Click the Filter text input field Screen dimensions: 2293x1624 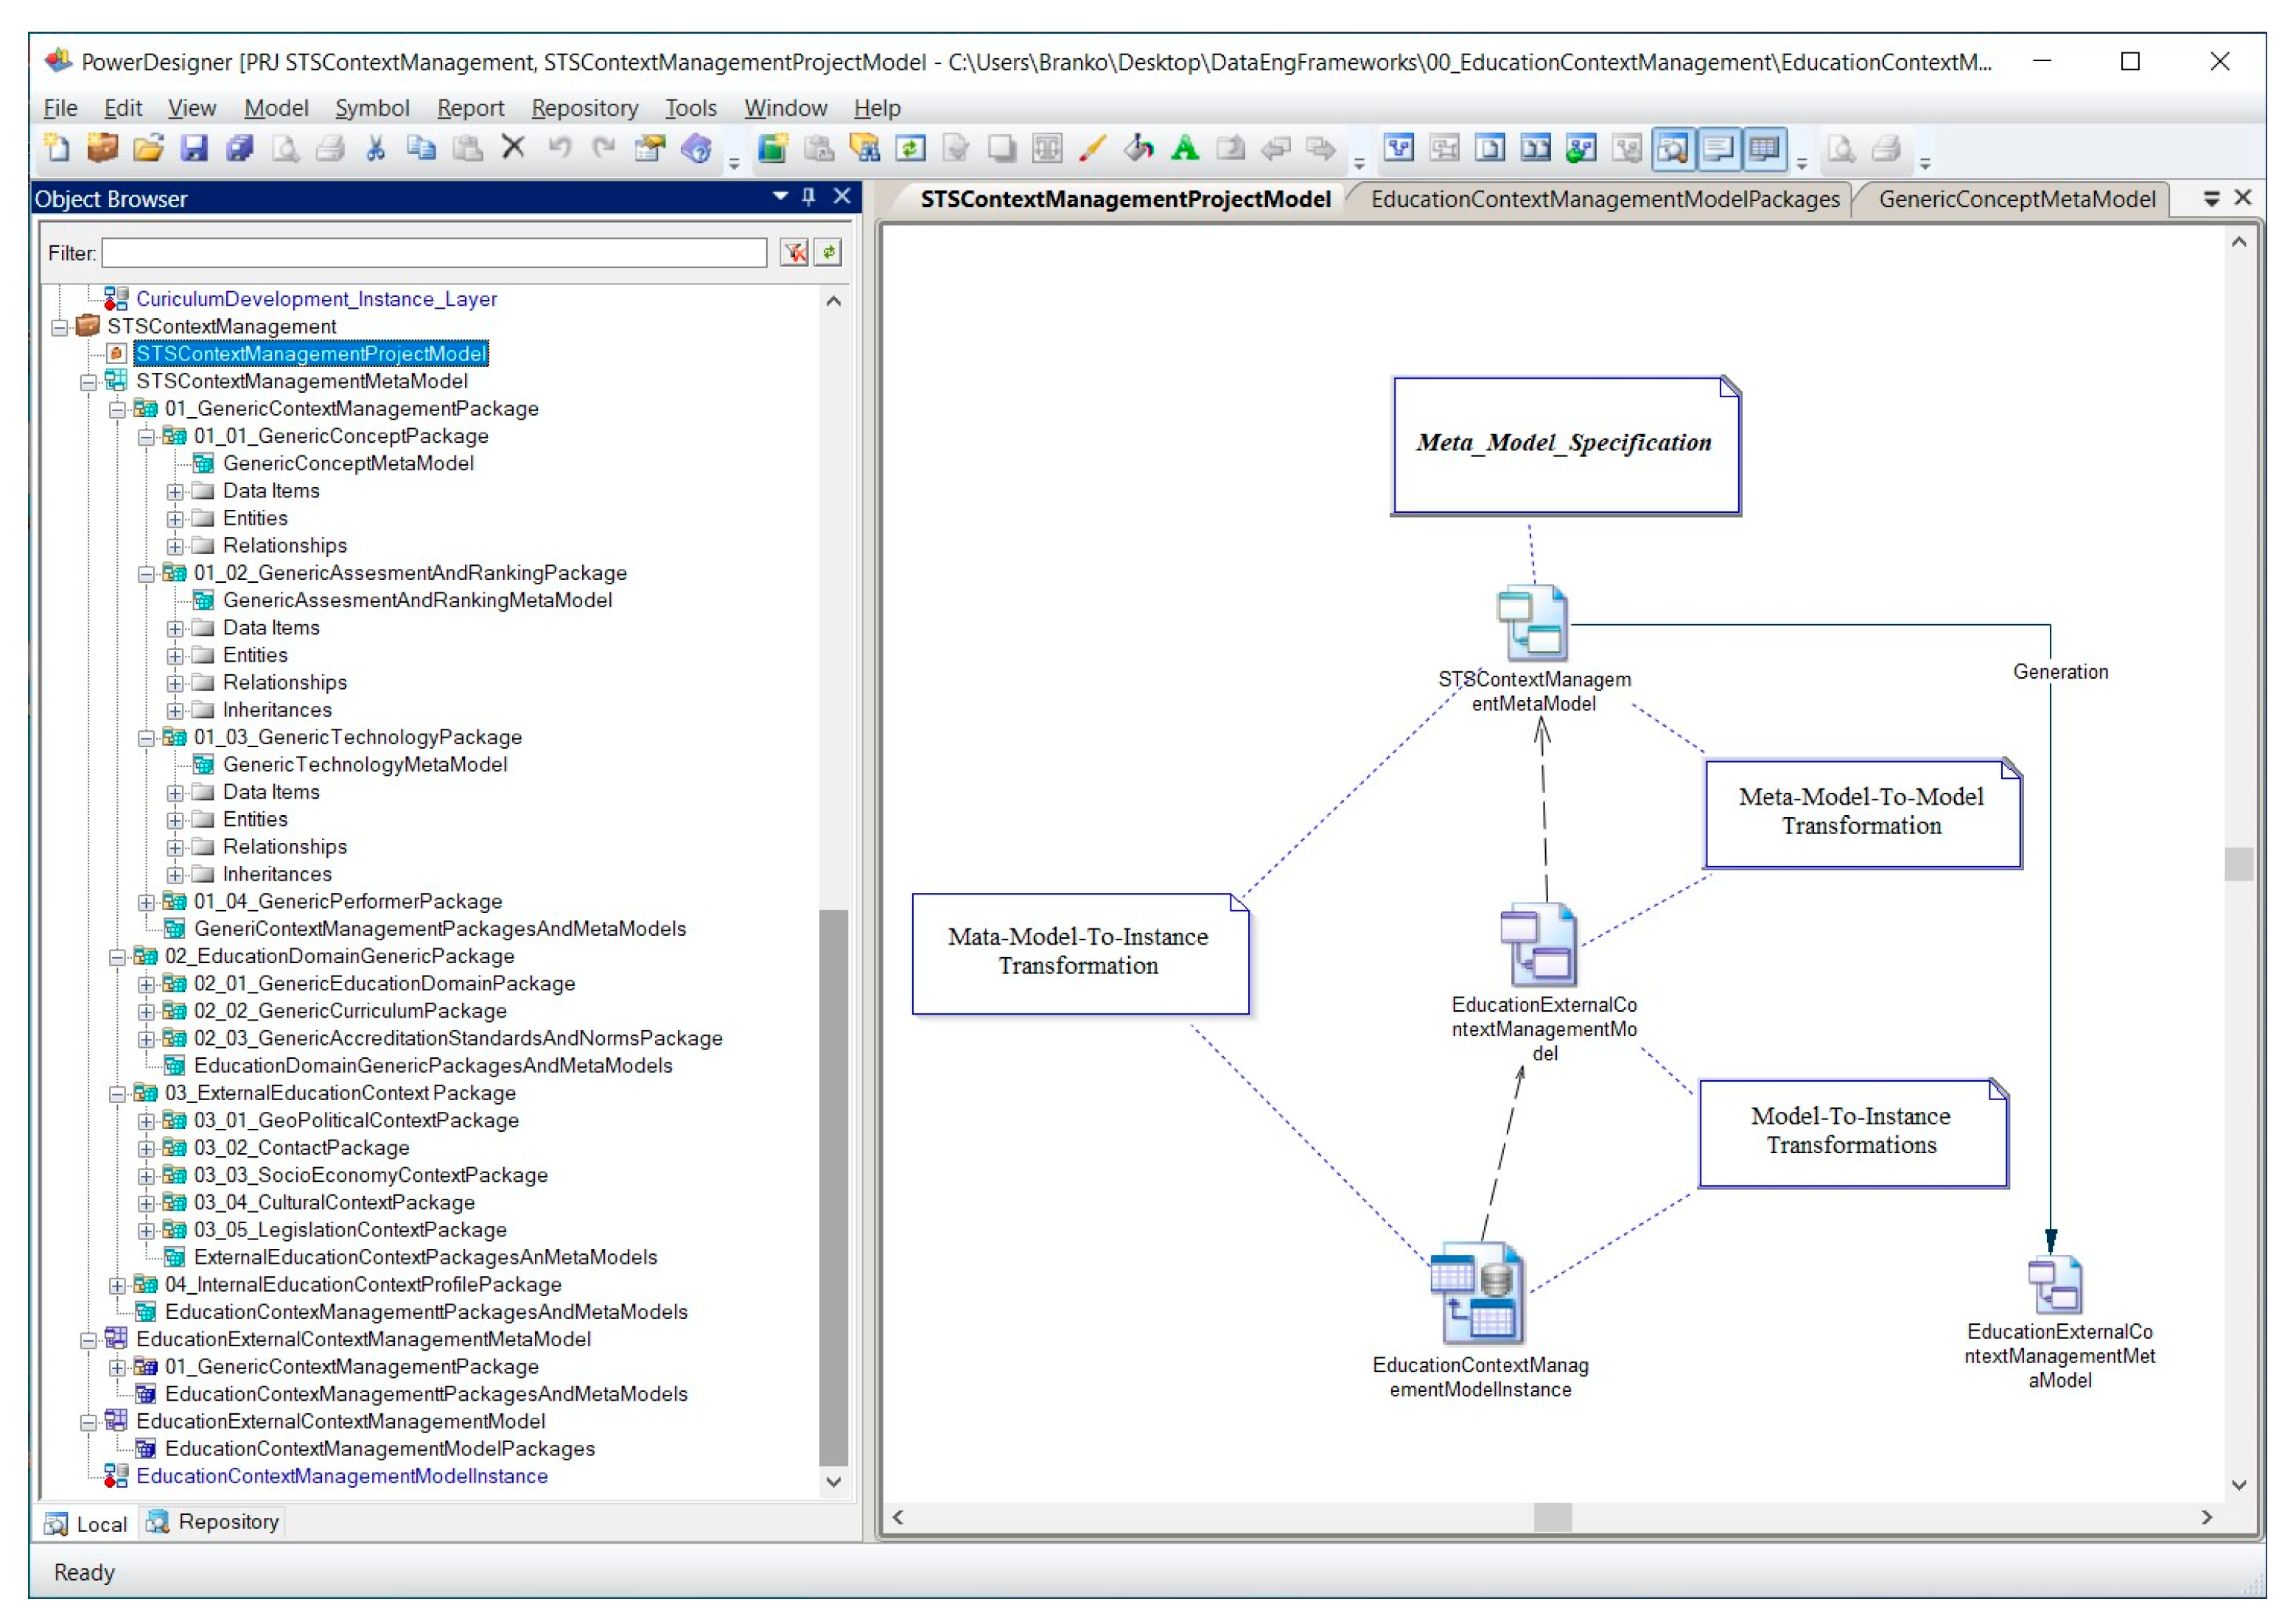pos(434,253)
